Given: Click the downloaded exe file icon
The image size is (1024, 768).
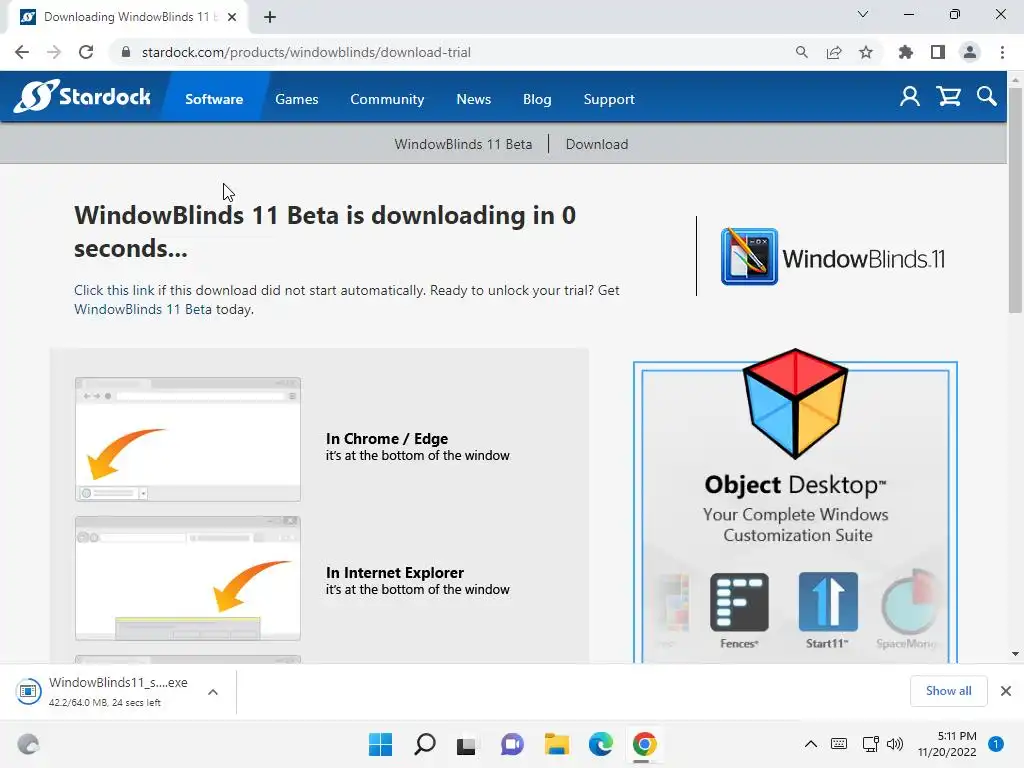Looking at the screenshot, I should pos(29,691).
